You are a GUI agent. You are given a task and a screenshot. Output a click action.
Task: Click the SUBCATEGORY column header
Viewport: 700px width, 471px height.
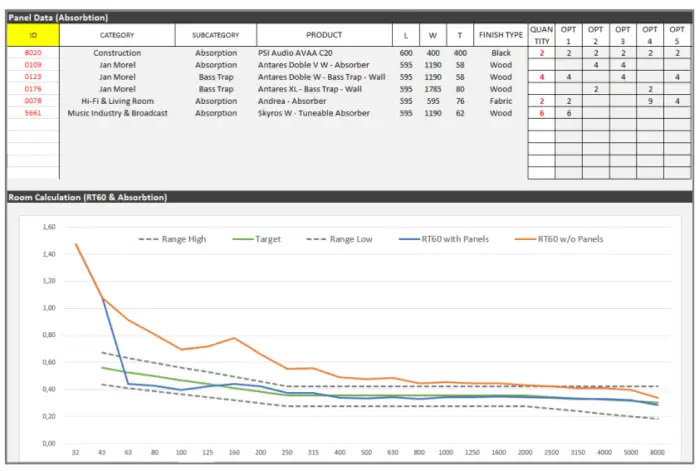coord(216,35)
